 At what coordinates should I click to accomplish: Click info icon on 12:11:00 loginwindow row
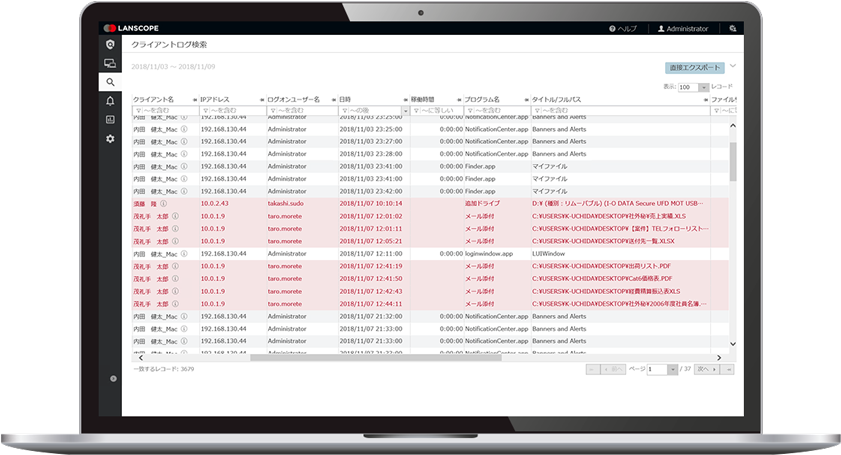pos(184,254)
